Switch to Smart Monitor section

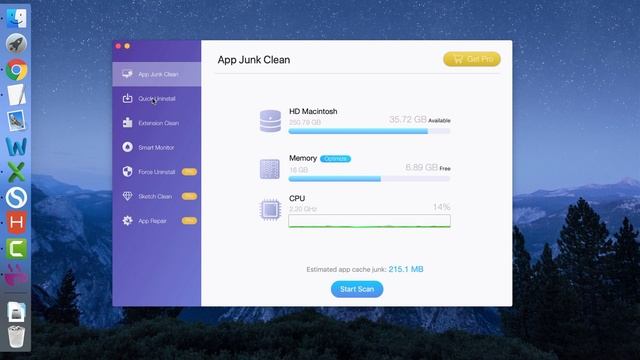coord(157,147)
